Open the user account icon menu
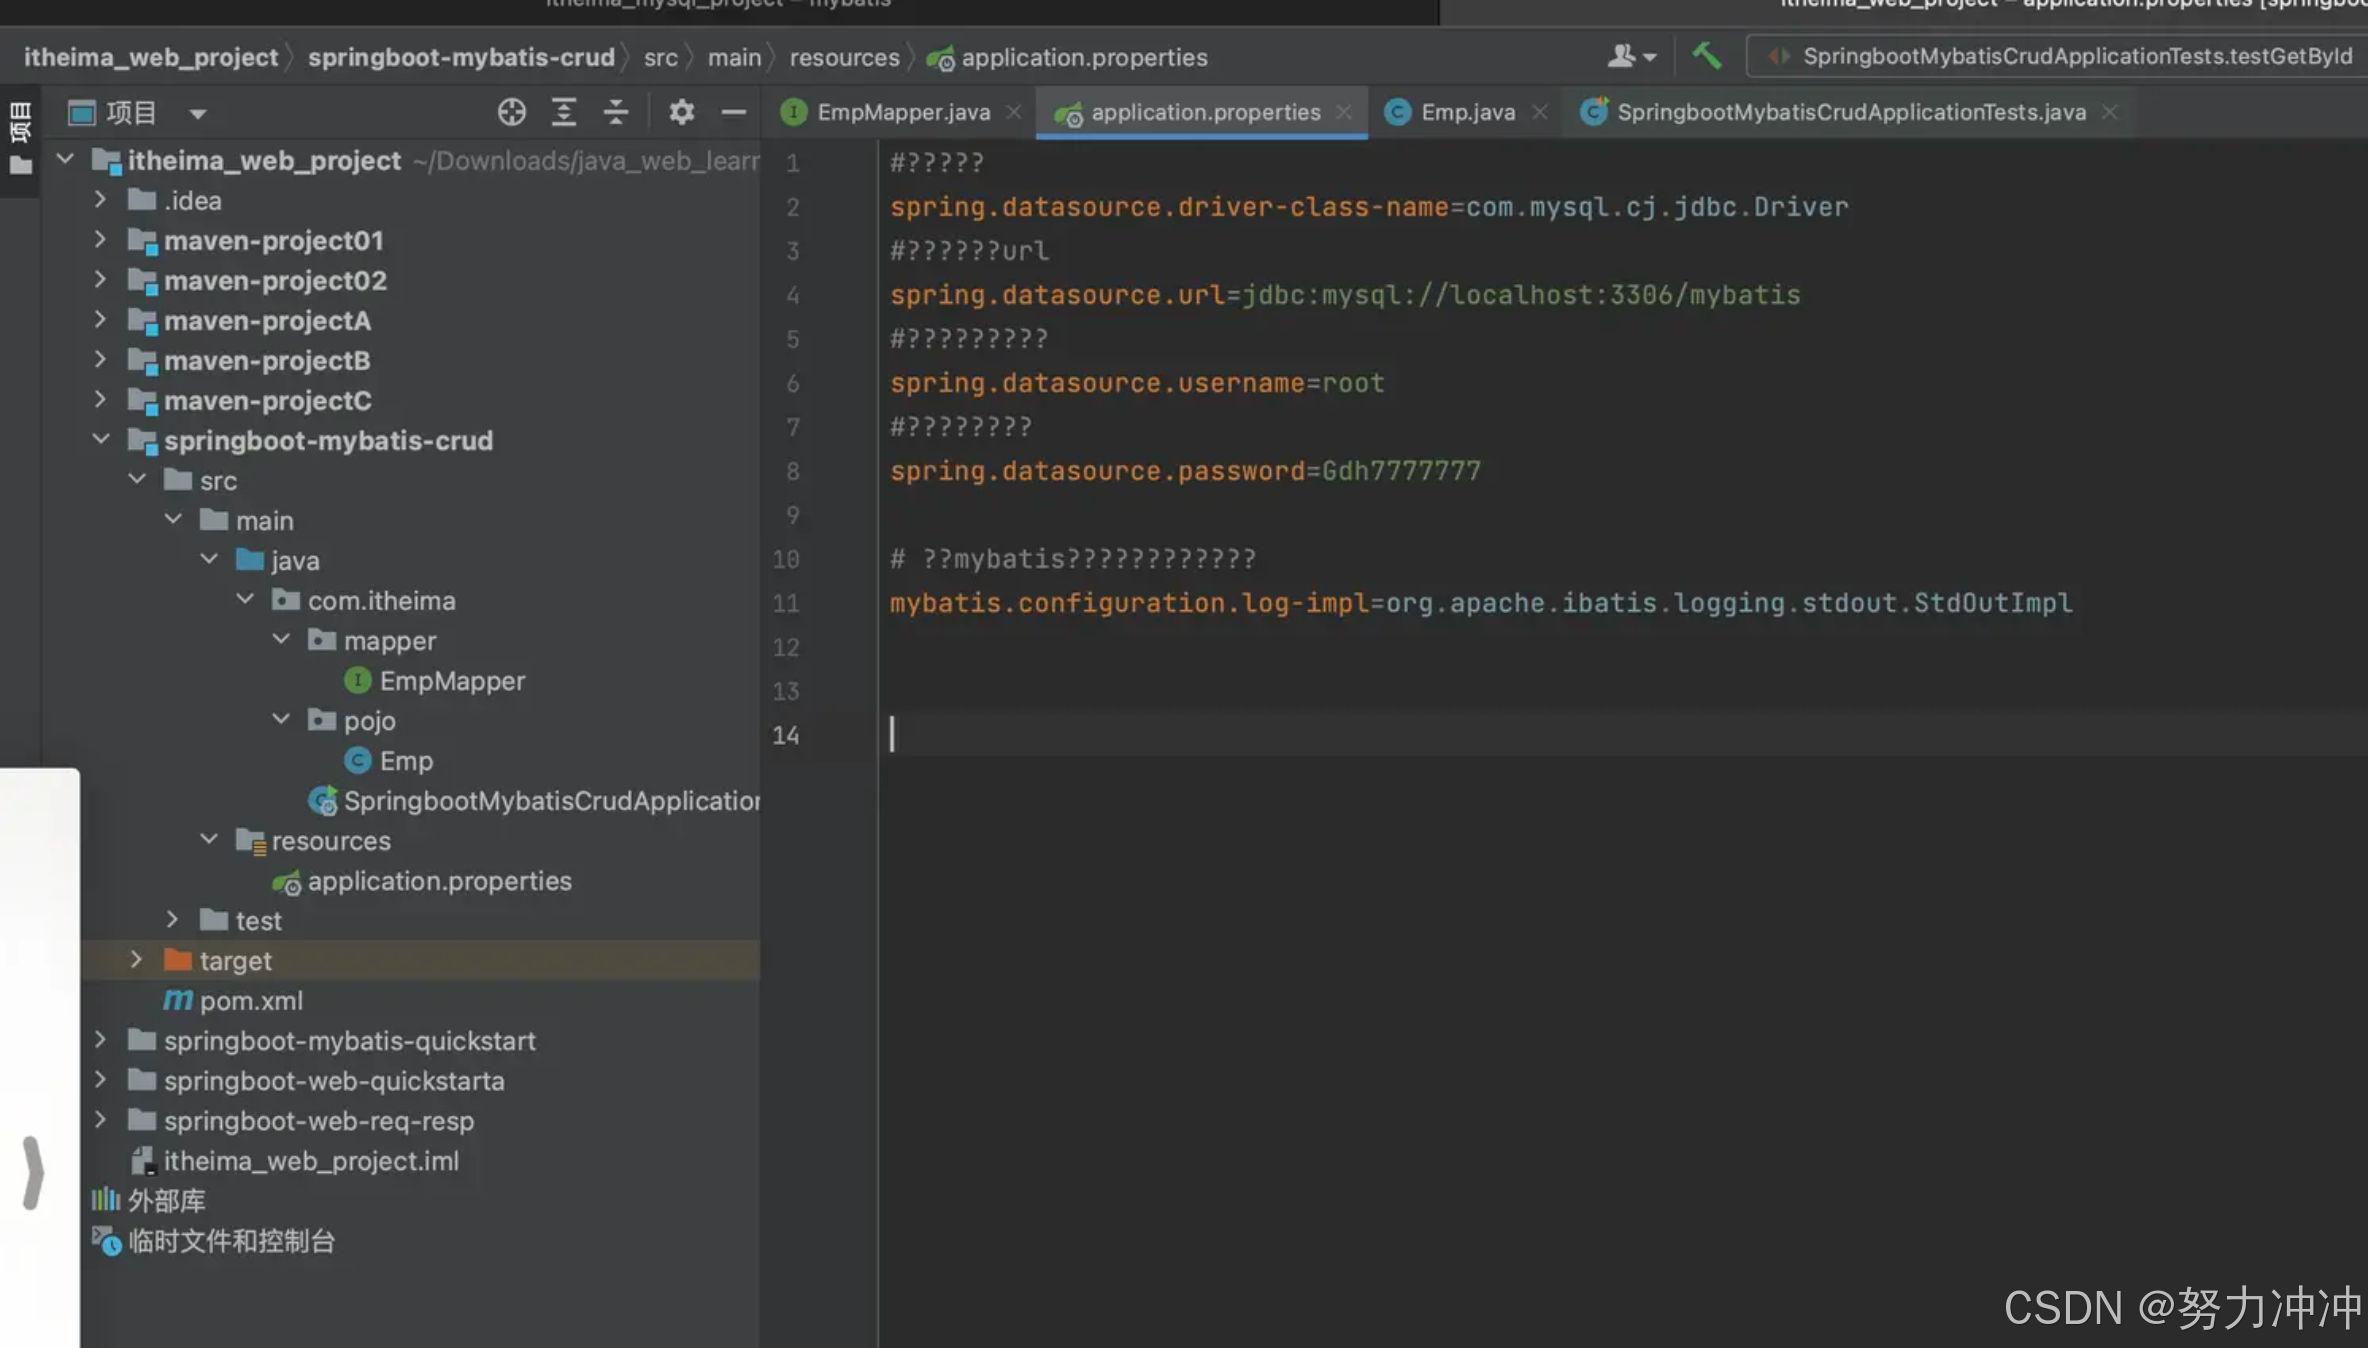The height and width of the screenshot is (1348, 2368). (1630, 56)
